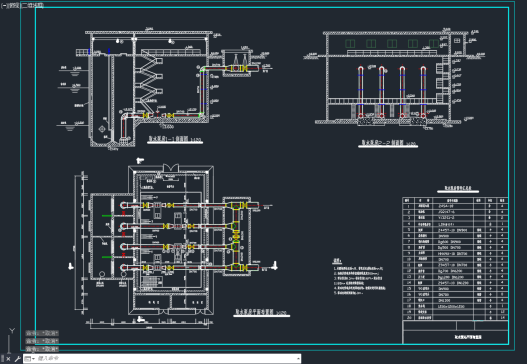Open the 俯视 view controls menu
Screen dimensions: 527x364
click(x=15, y=5)
